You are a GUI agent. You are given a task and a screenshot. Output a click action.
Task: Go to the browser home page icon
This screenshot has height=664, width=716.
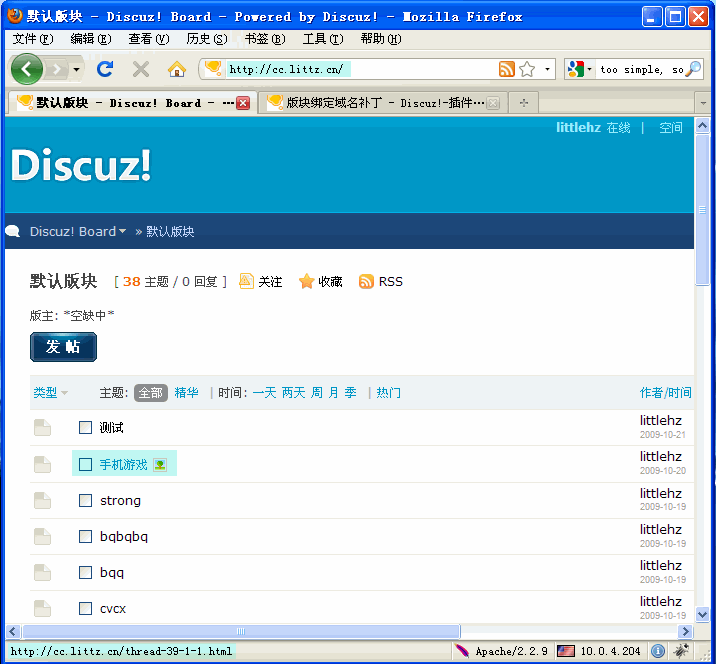tap(177, 69)
